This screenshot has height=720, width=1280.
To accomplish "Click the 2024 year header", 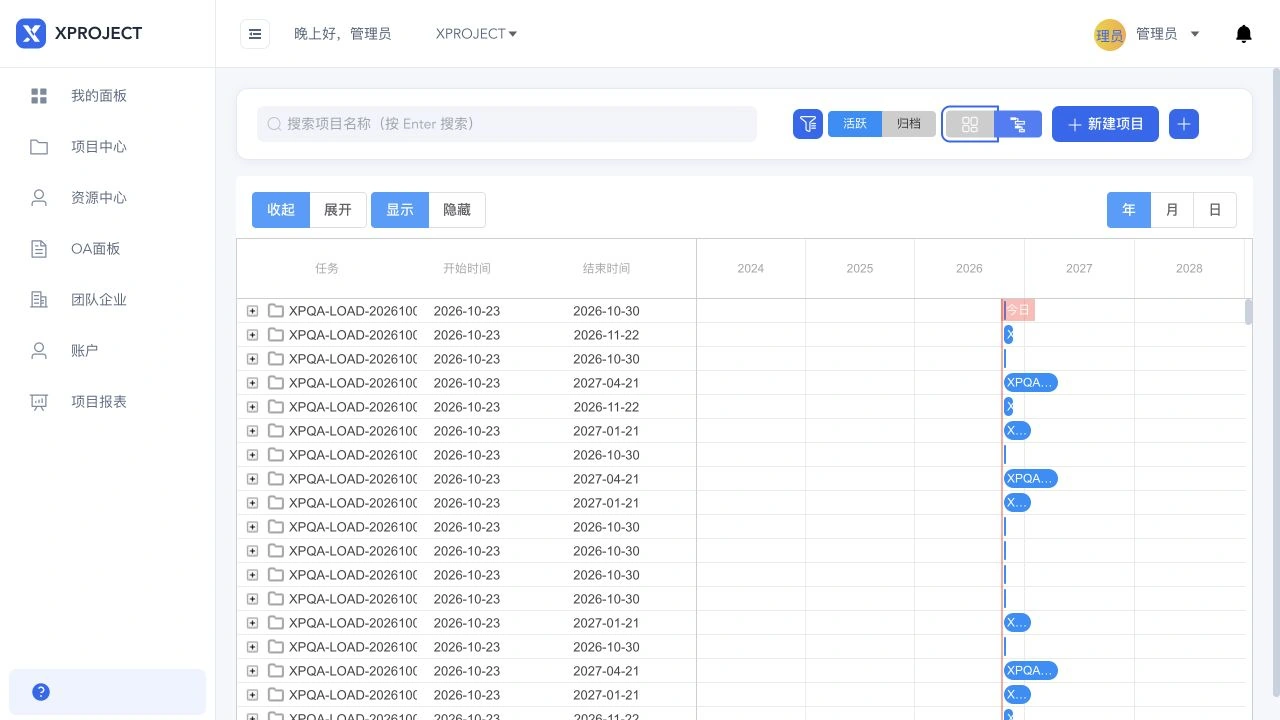I will click(751, 268).
